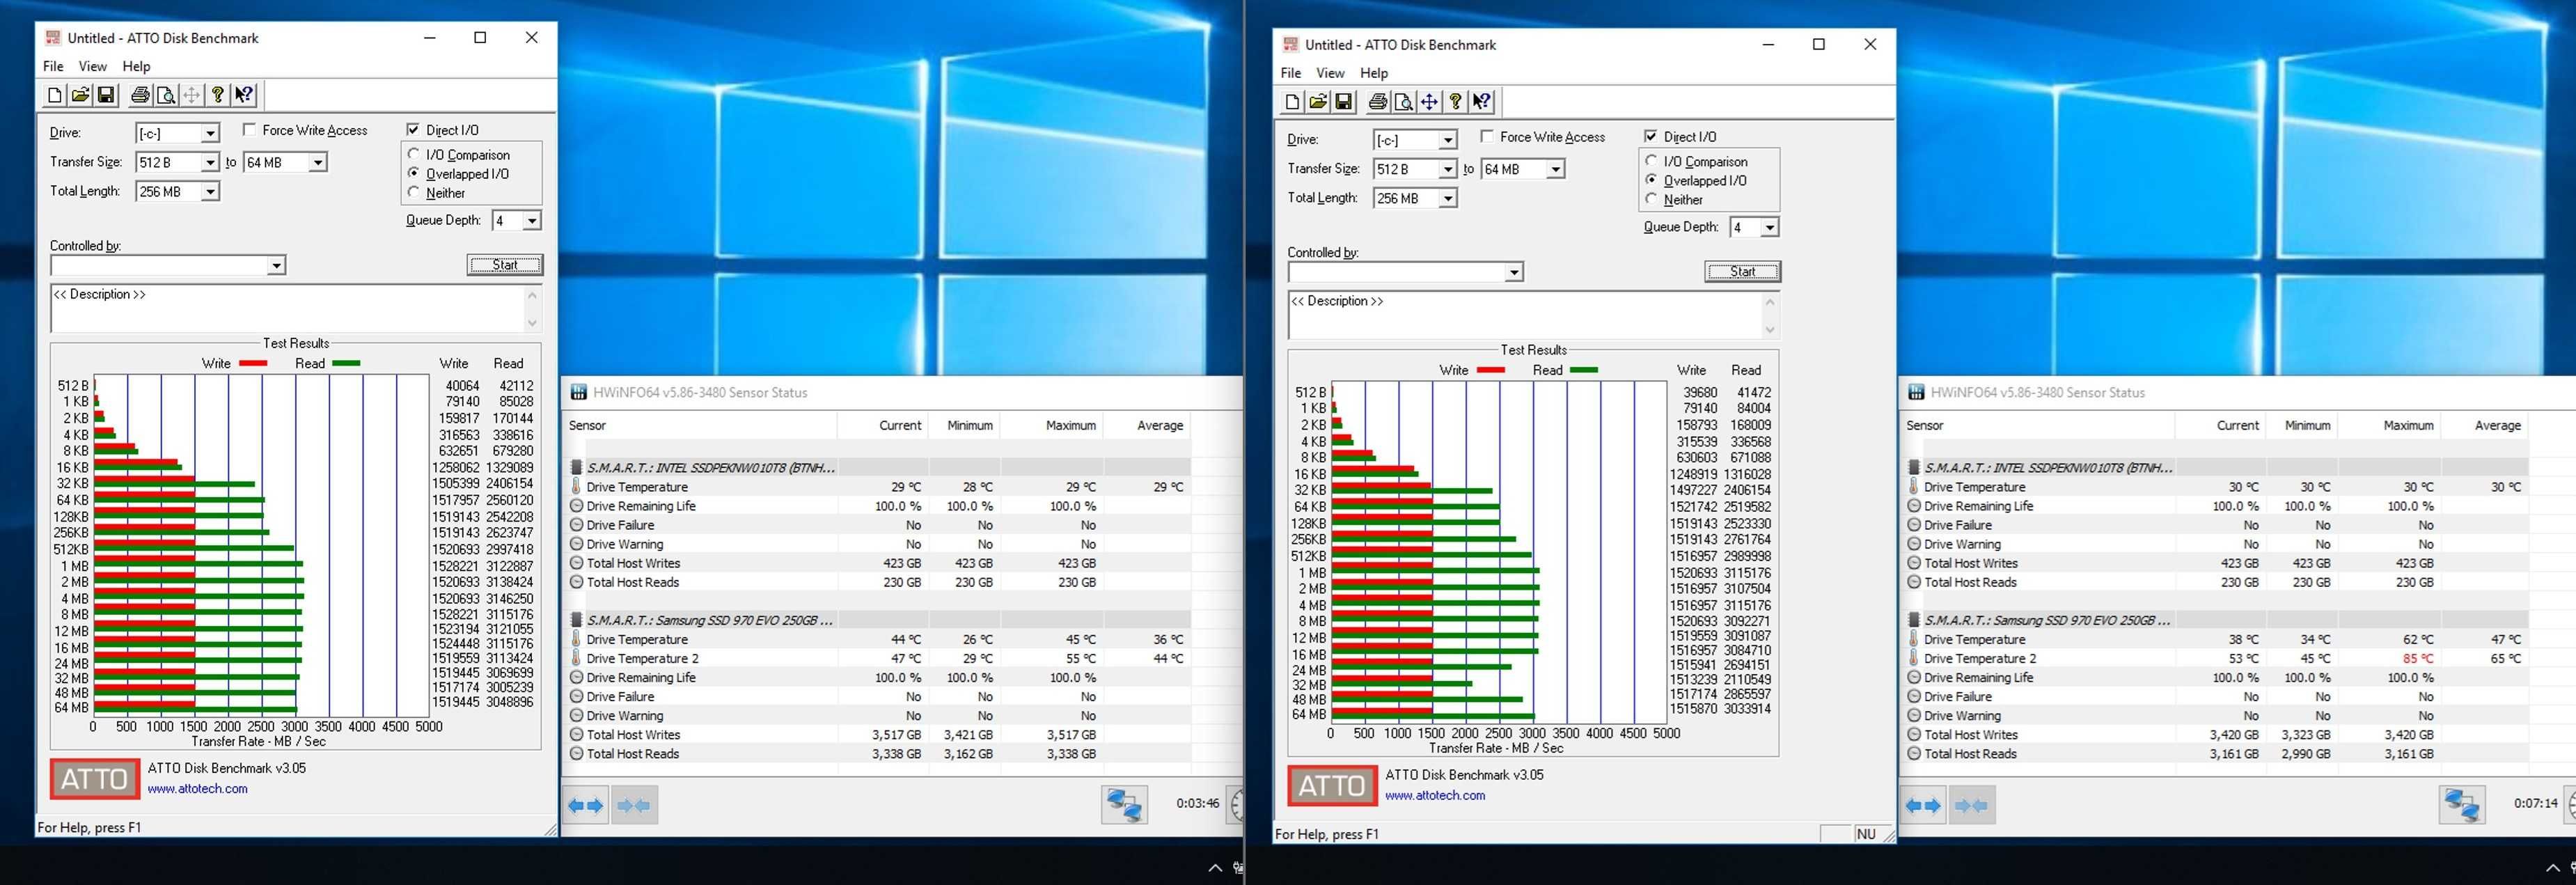Screen dimensions: 2576x885
Task: Open Total Length dropdown in left ATTO window
Action: click(x=210, y=191)
